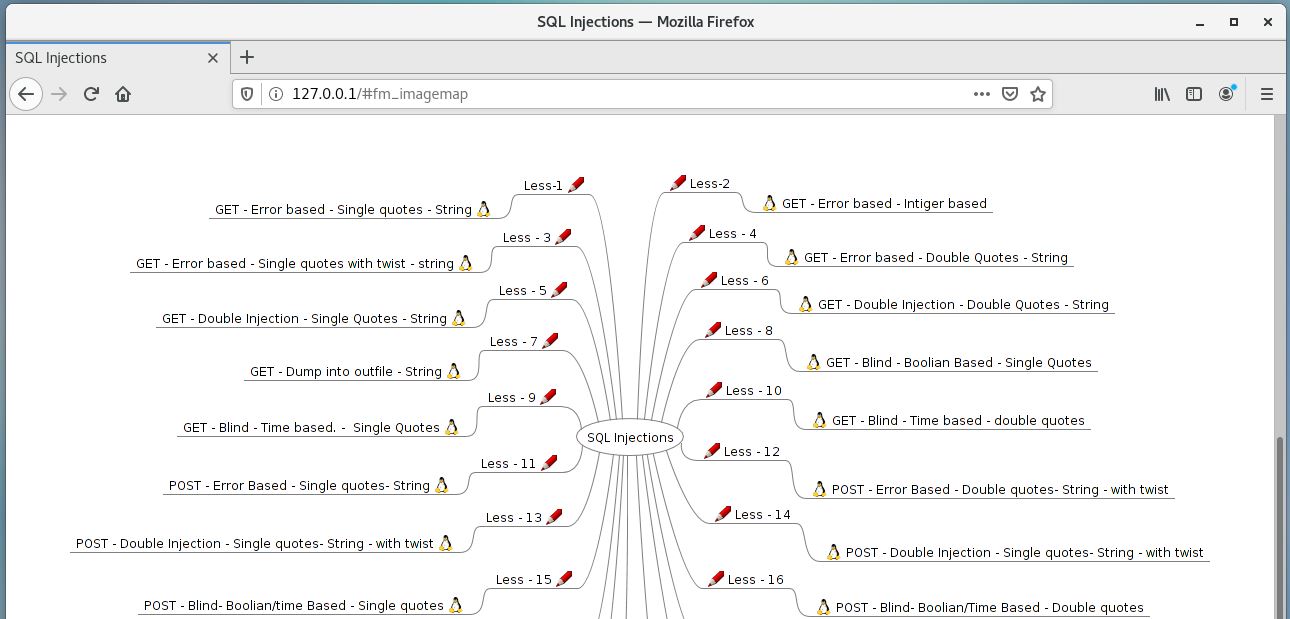Open the Firefox account profile dropdown
The width and height of the screenshot is (1290, 619).
[1226, 93]
